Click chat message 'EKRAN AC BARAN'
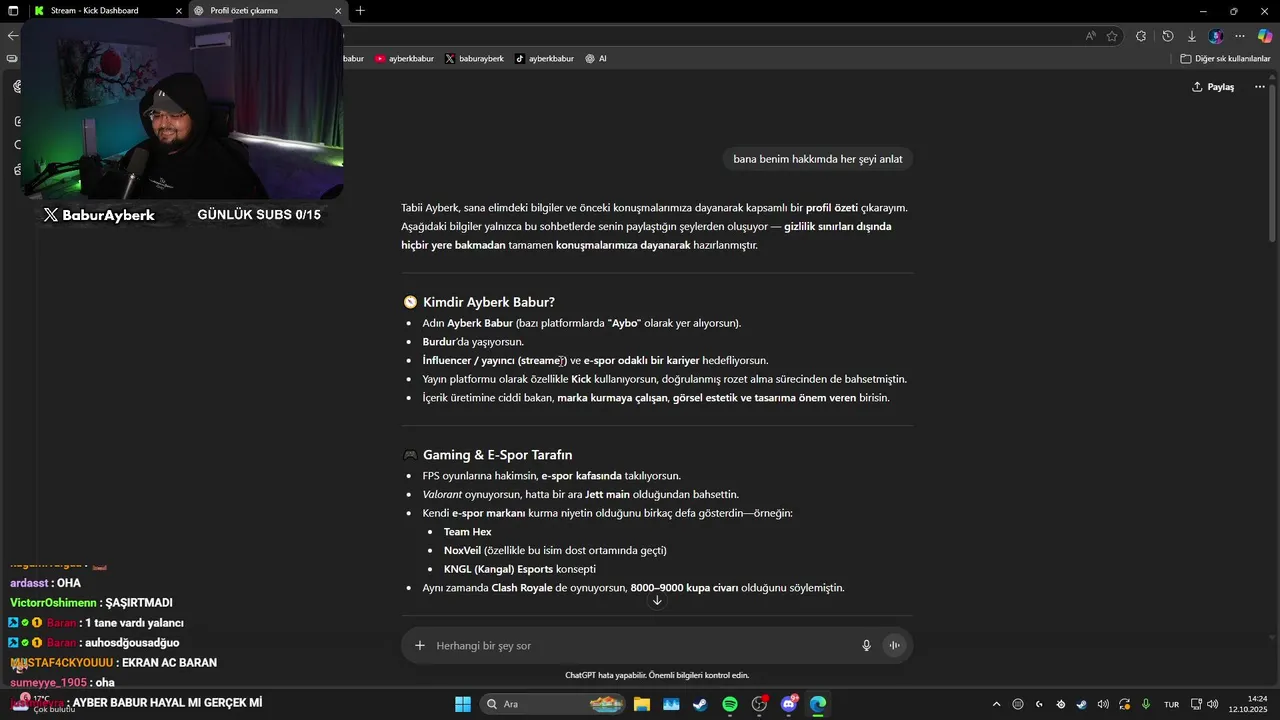The height and width of the screenshot is (720, 1280). click(169, 663)
